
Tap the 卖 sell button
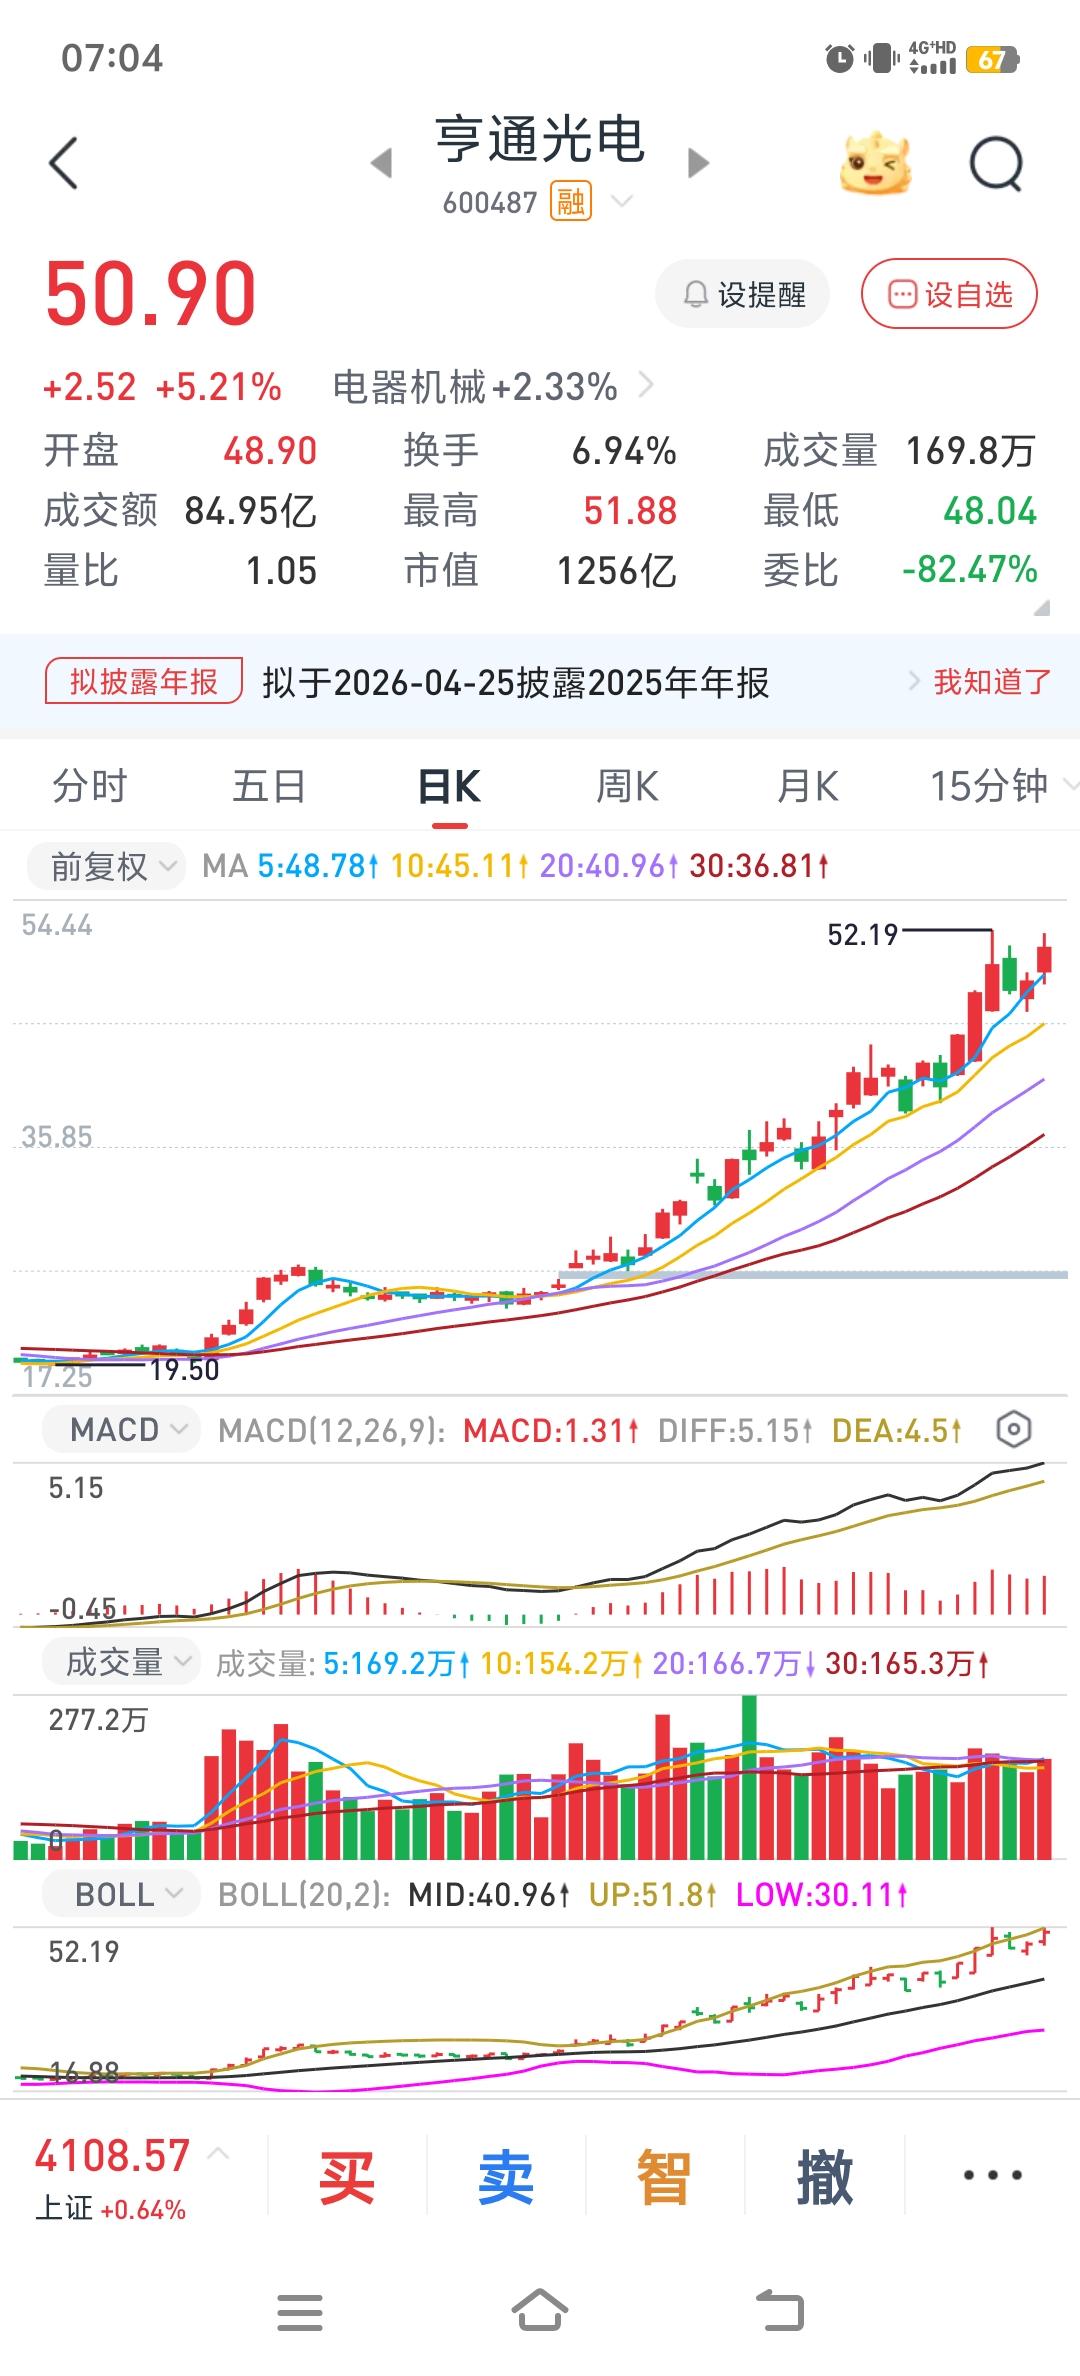506,2177
